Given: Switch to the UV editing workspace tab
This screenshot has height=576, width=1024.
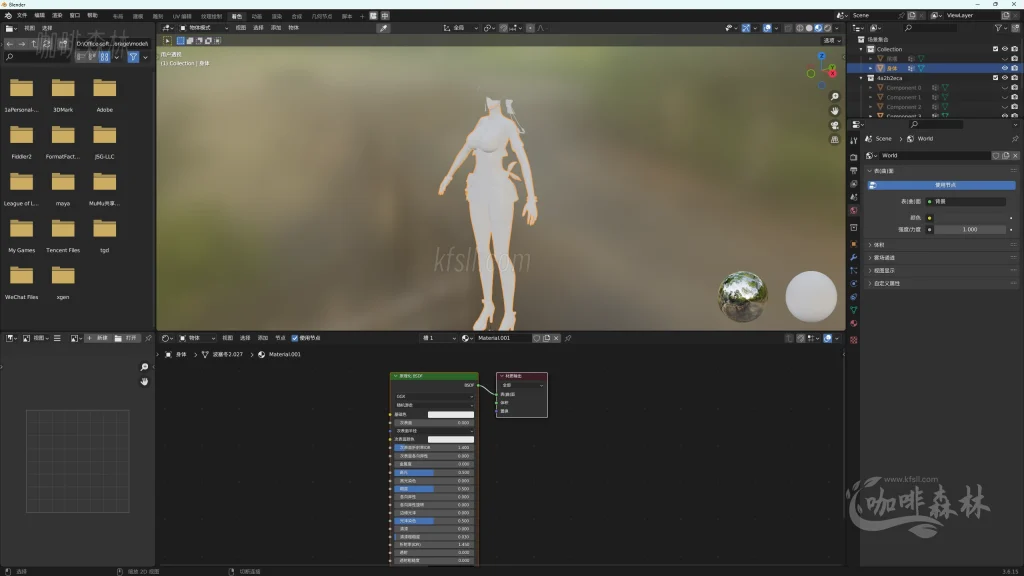Looking at the screenshot, I should pos(182,16).
